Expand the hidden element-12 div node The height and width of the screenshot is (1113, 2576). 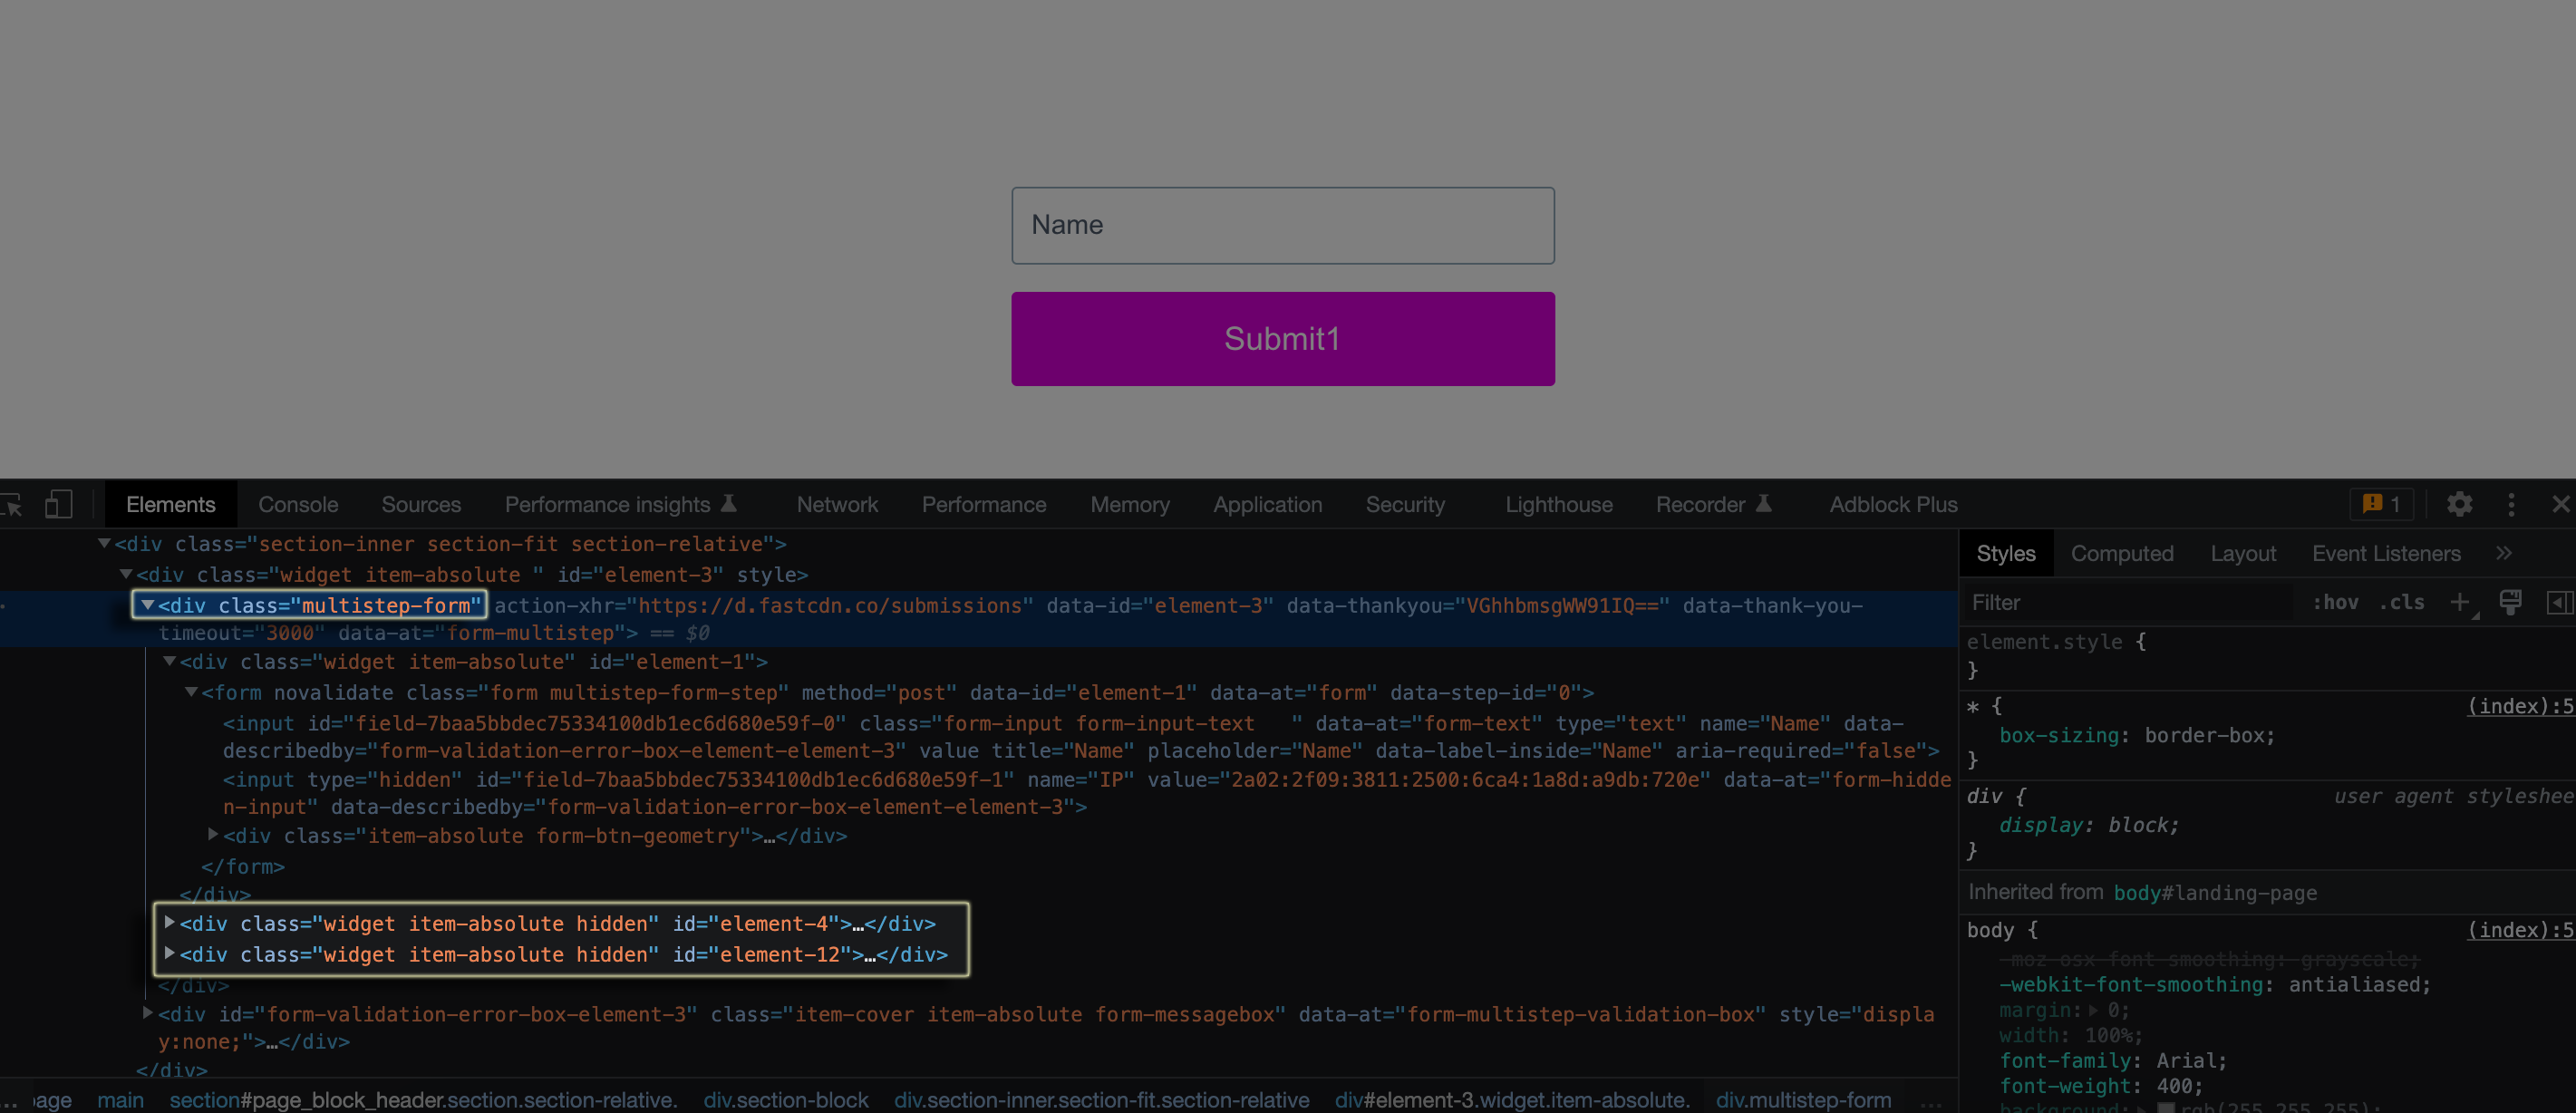click(170, 953)
